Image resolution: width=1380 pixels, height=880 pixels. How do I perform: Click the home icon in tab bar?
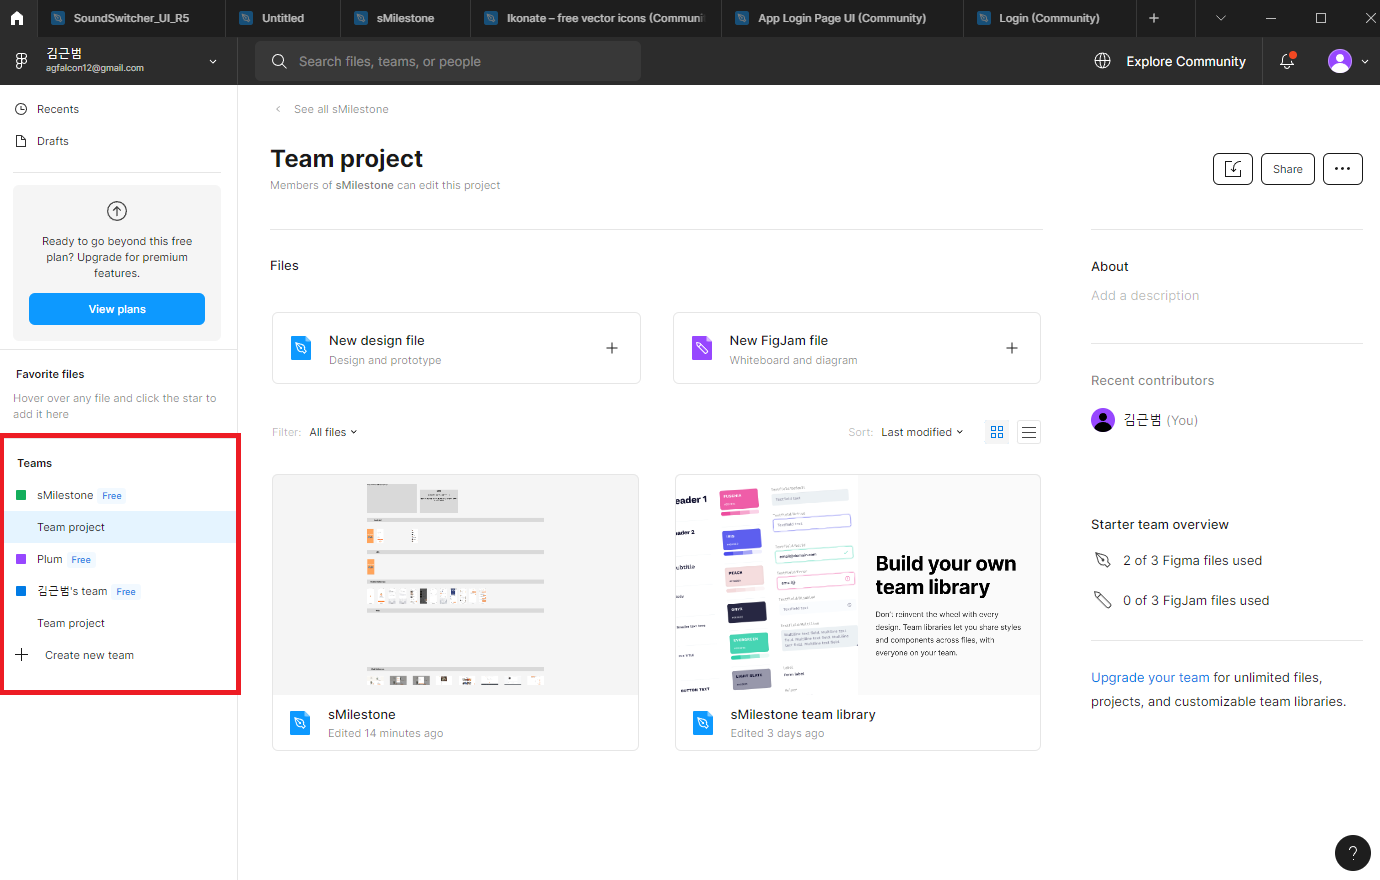(17, 18)
